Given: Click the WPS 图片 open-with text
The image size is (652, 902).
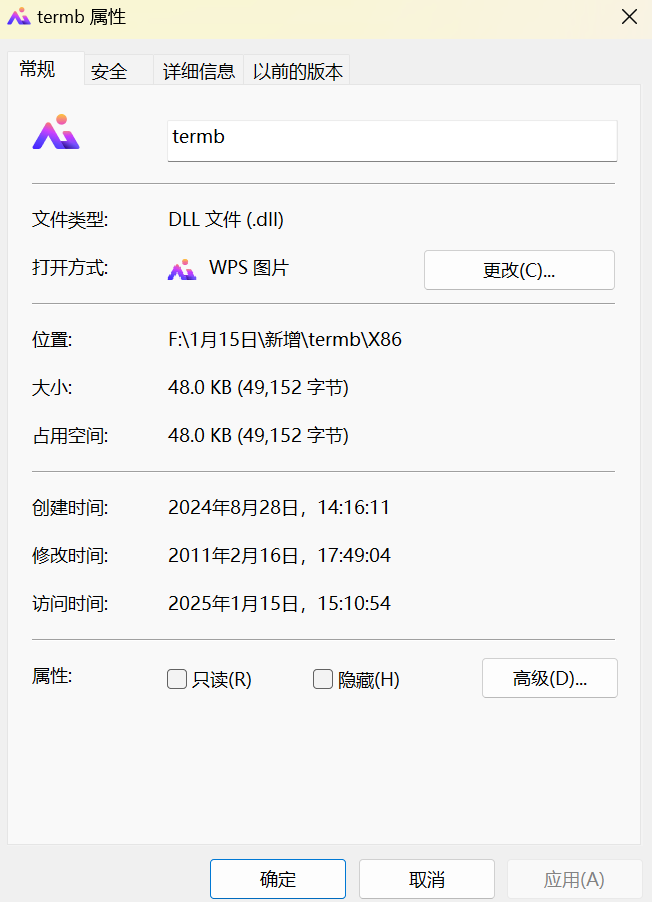Looking at the screenshot, I should 249,268.
